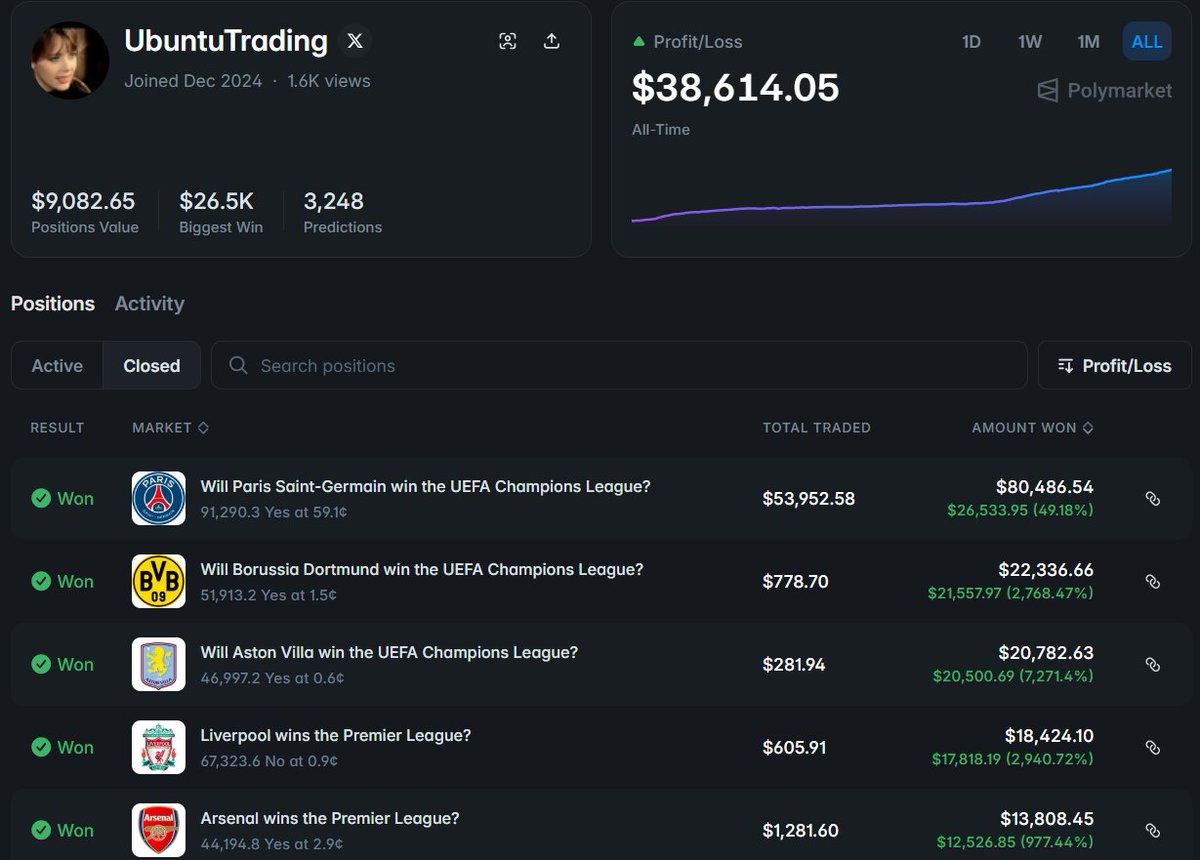The height and width of the screenshot is (860, 1200).
Task: Click the Won checkmark in Arsenal row
Action: click(x=41, y=830)
